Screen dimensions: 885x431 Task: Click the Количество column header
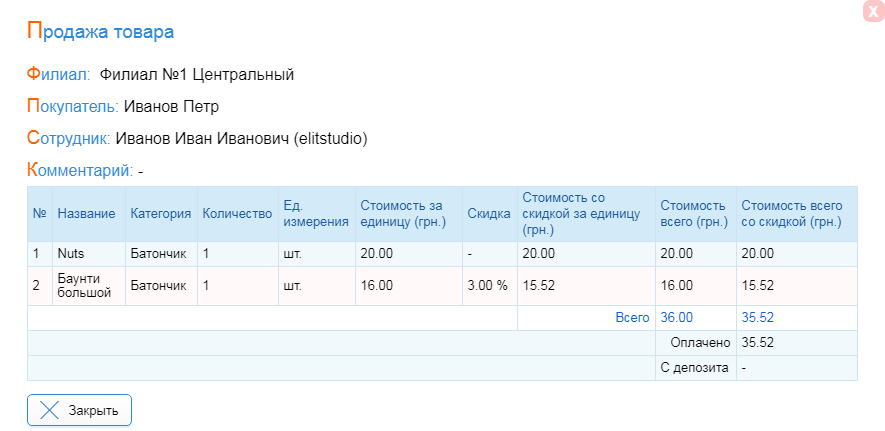(x=238, y=214)
